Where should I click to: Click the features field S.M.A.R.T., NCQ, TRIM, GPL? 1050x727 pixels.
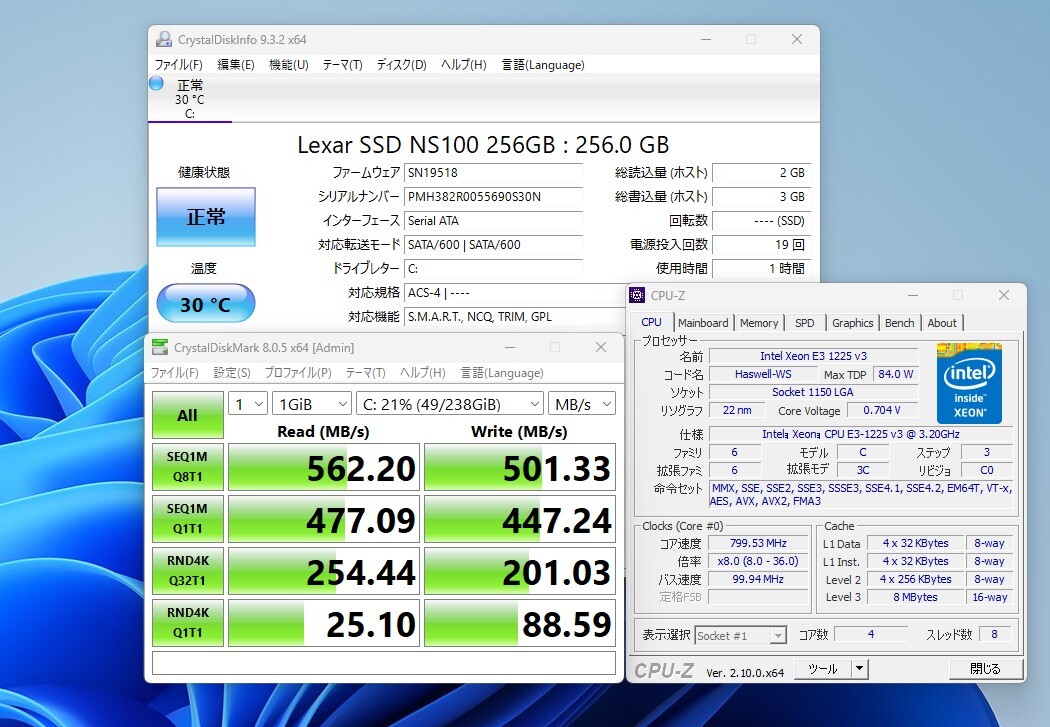click(x=514, y=317)
